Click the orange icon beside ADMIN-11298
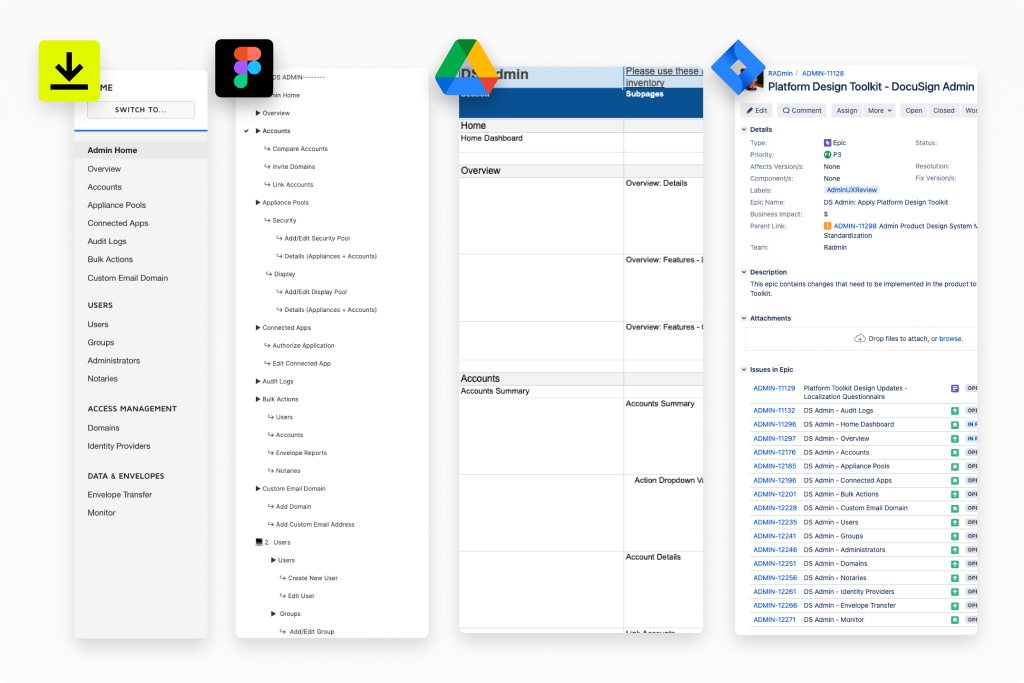 point(827,226)
